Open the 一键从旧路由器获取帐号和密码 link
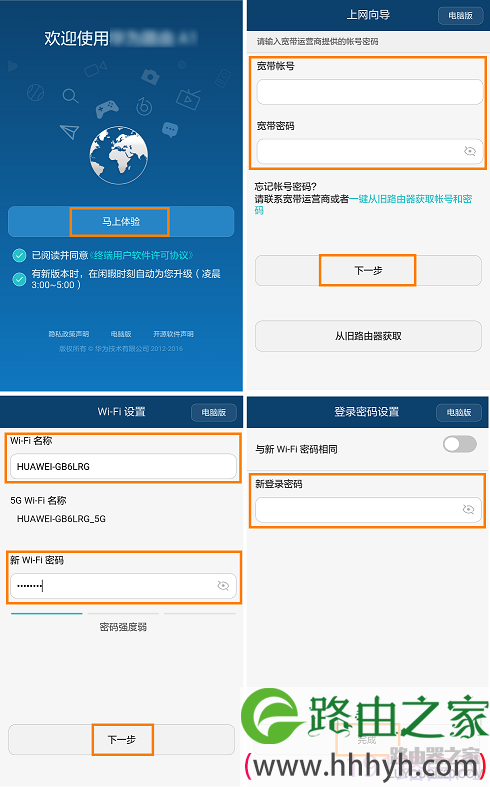The image size is (490, 787). (x=411, y=199)
